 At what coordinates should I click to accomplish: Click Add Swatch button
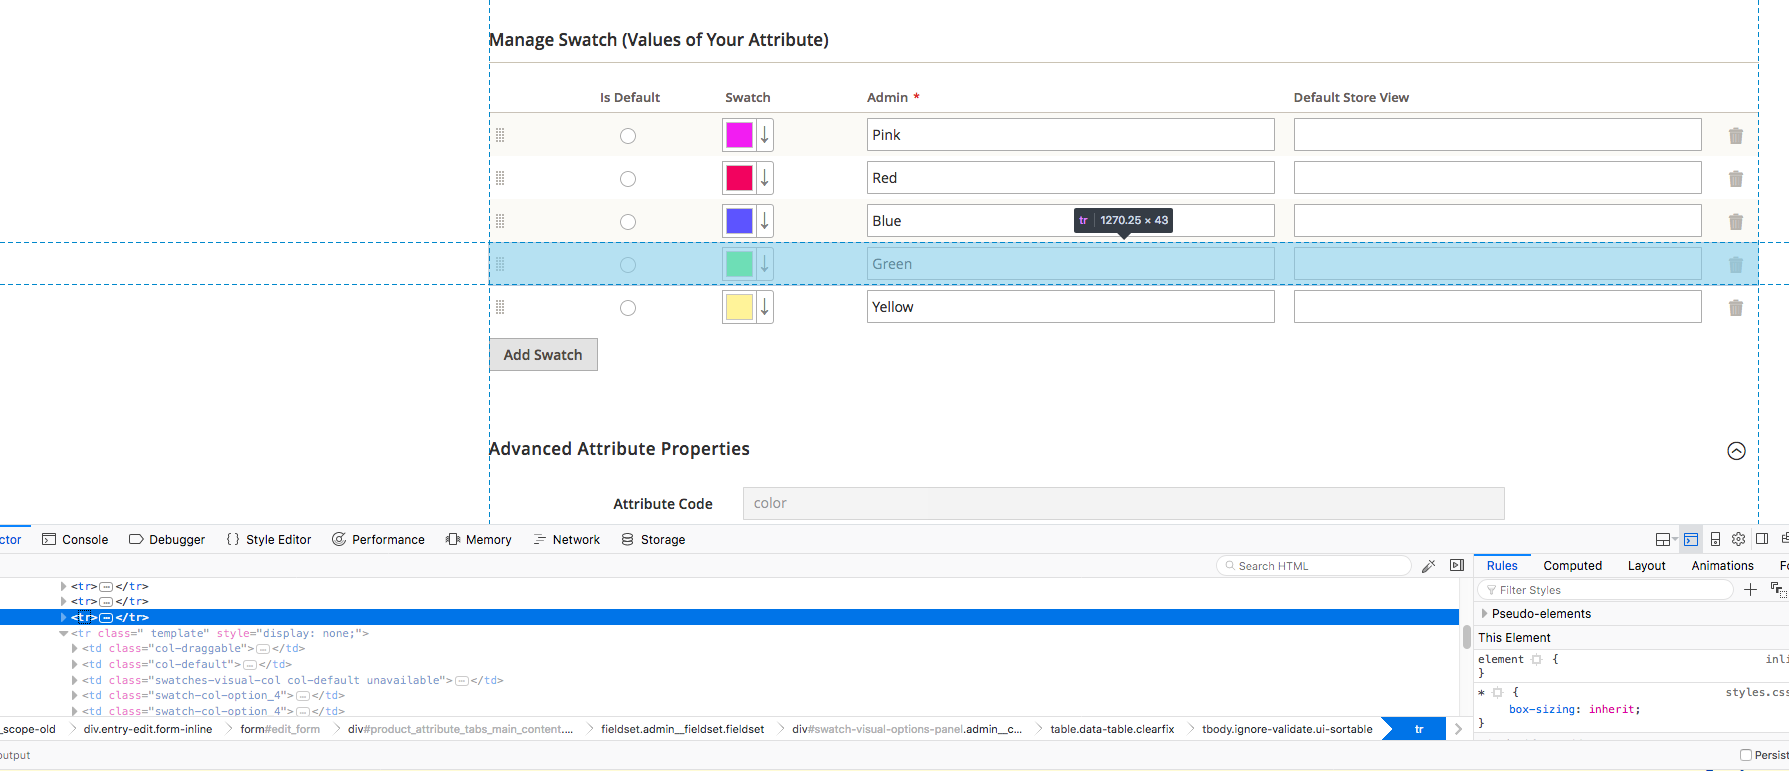[543, 355]
